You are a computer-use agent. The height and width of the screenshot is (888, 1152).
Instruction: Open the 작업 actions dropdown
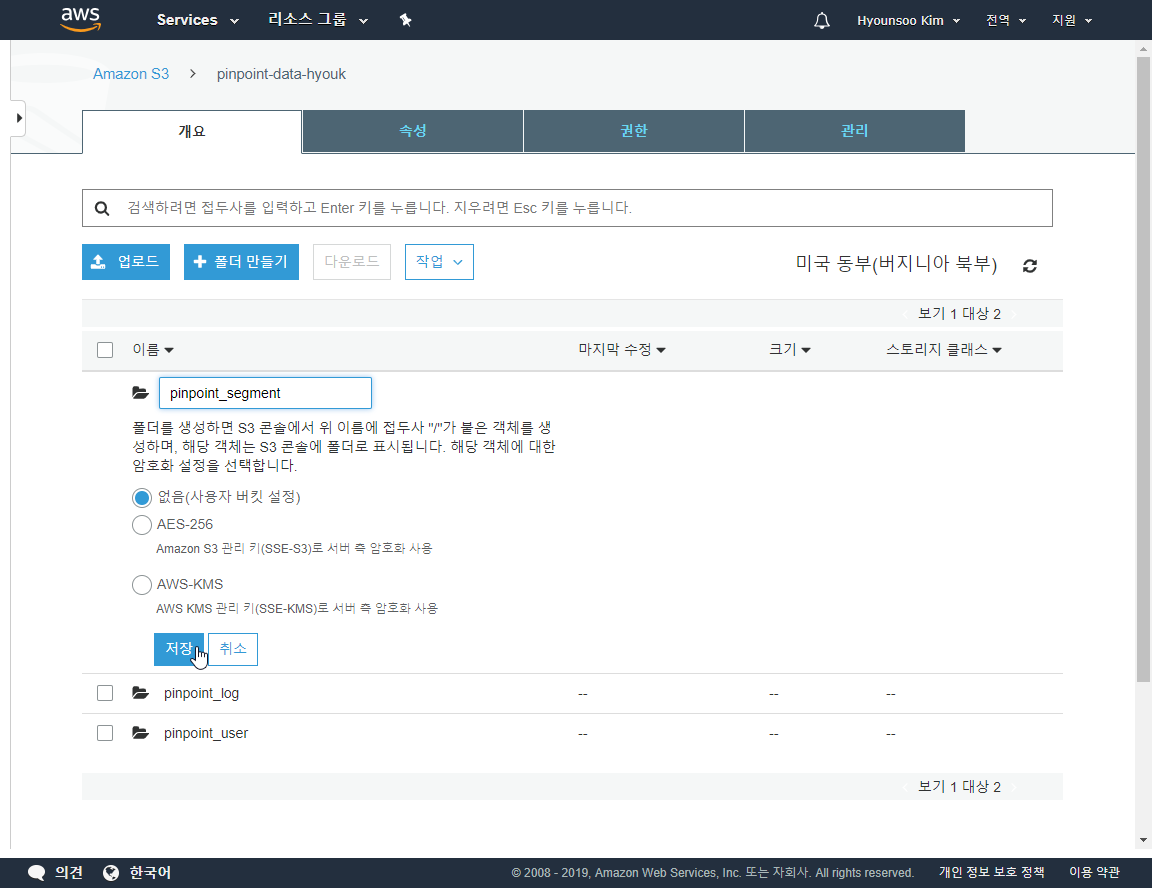tap(439, 262)
